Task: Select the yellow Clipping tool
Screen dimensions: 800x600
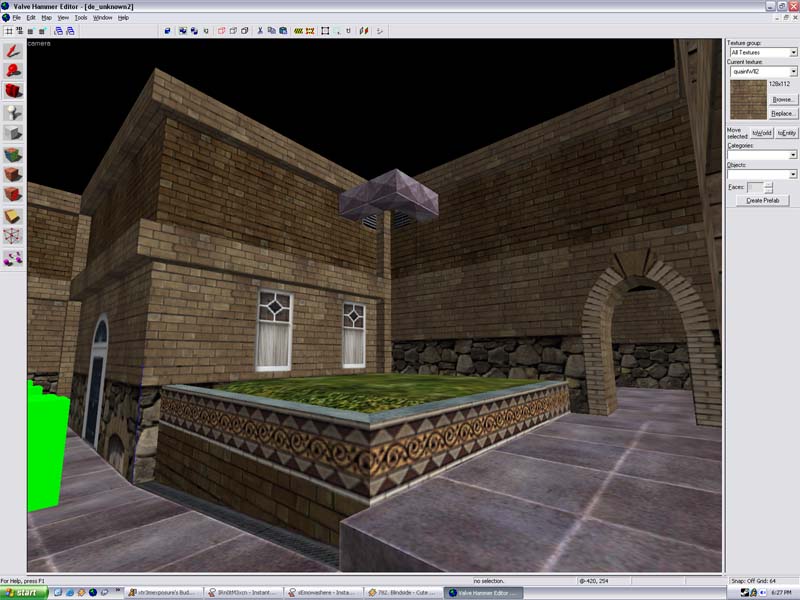Action: point(13,215)
